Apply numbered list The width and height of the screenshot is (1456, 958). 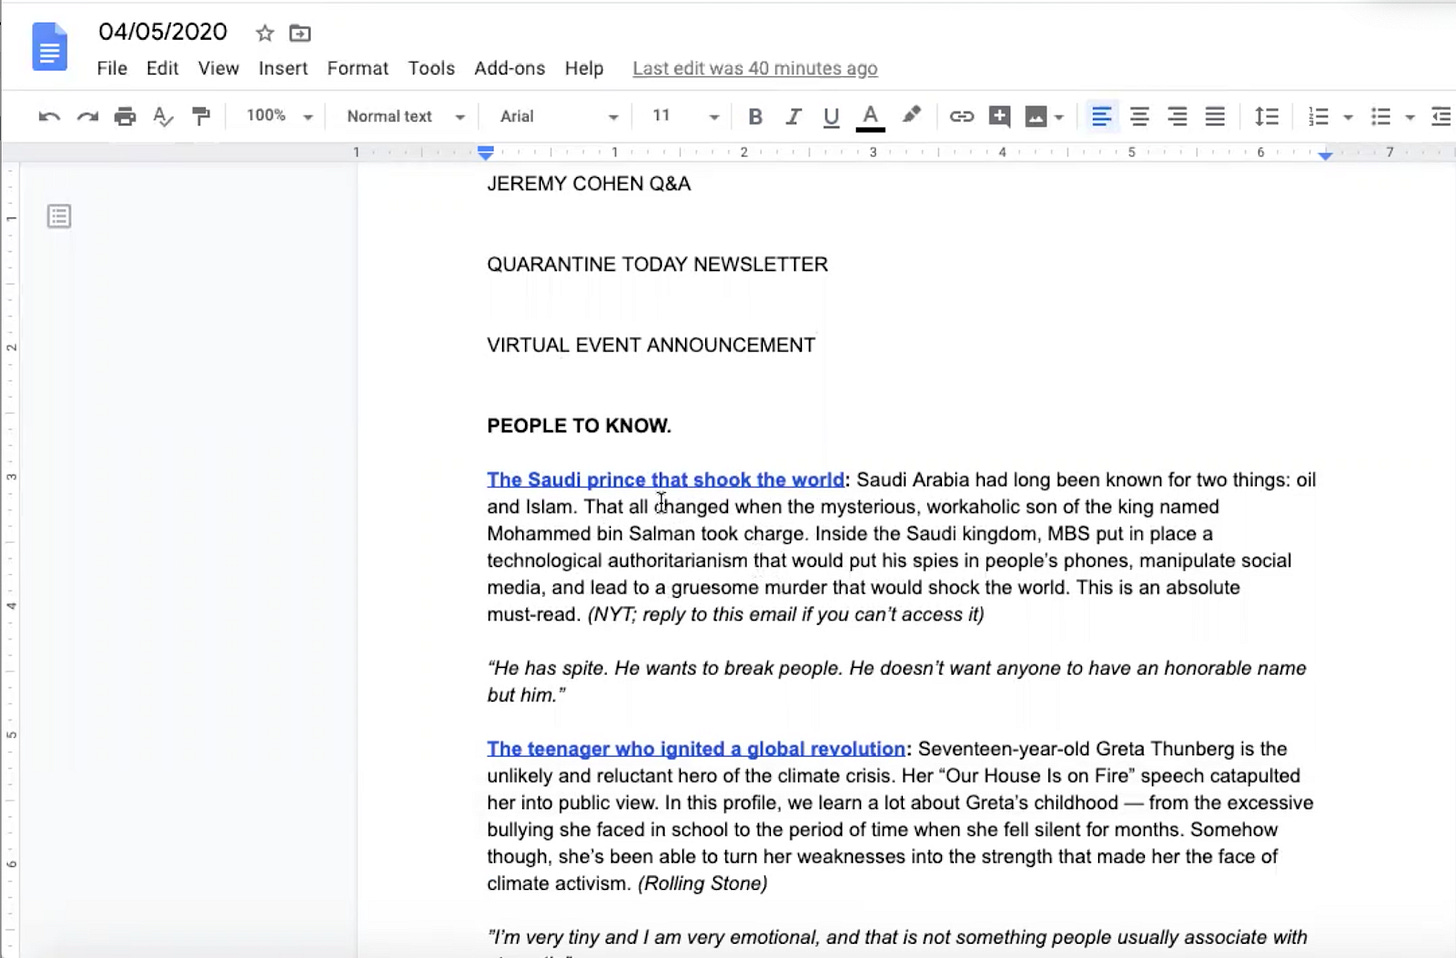[x=1319, y=117]
